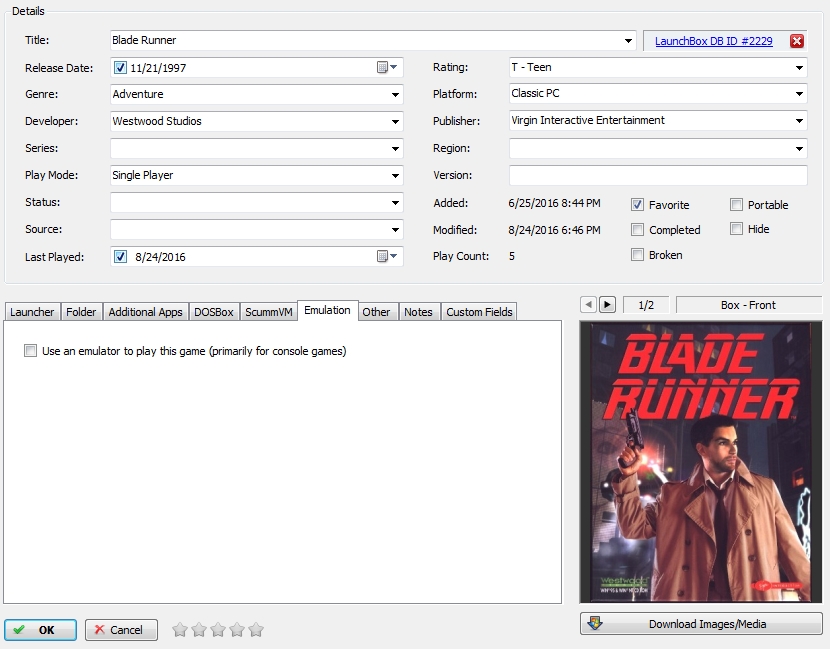830x649 pixels.
Task: Click the Blade Runner box art thumbnail
Action: point(701,462)
